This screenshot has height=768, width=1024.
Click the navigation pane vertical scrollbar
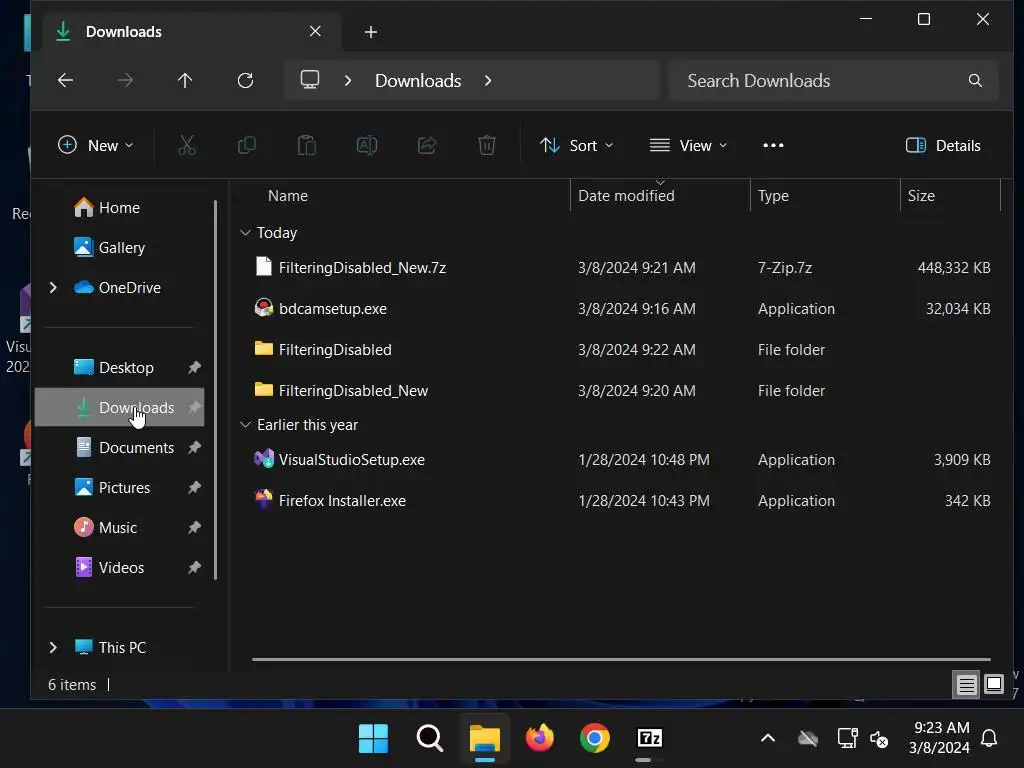click(216, 390)
